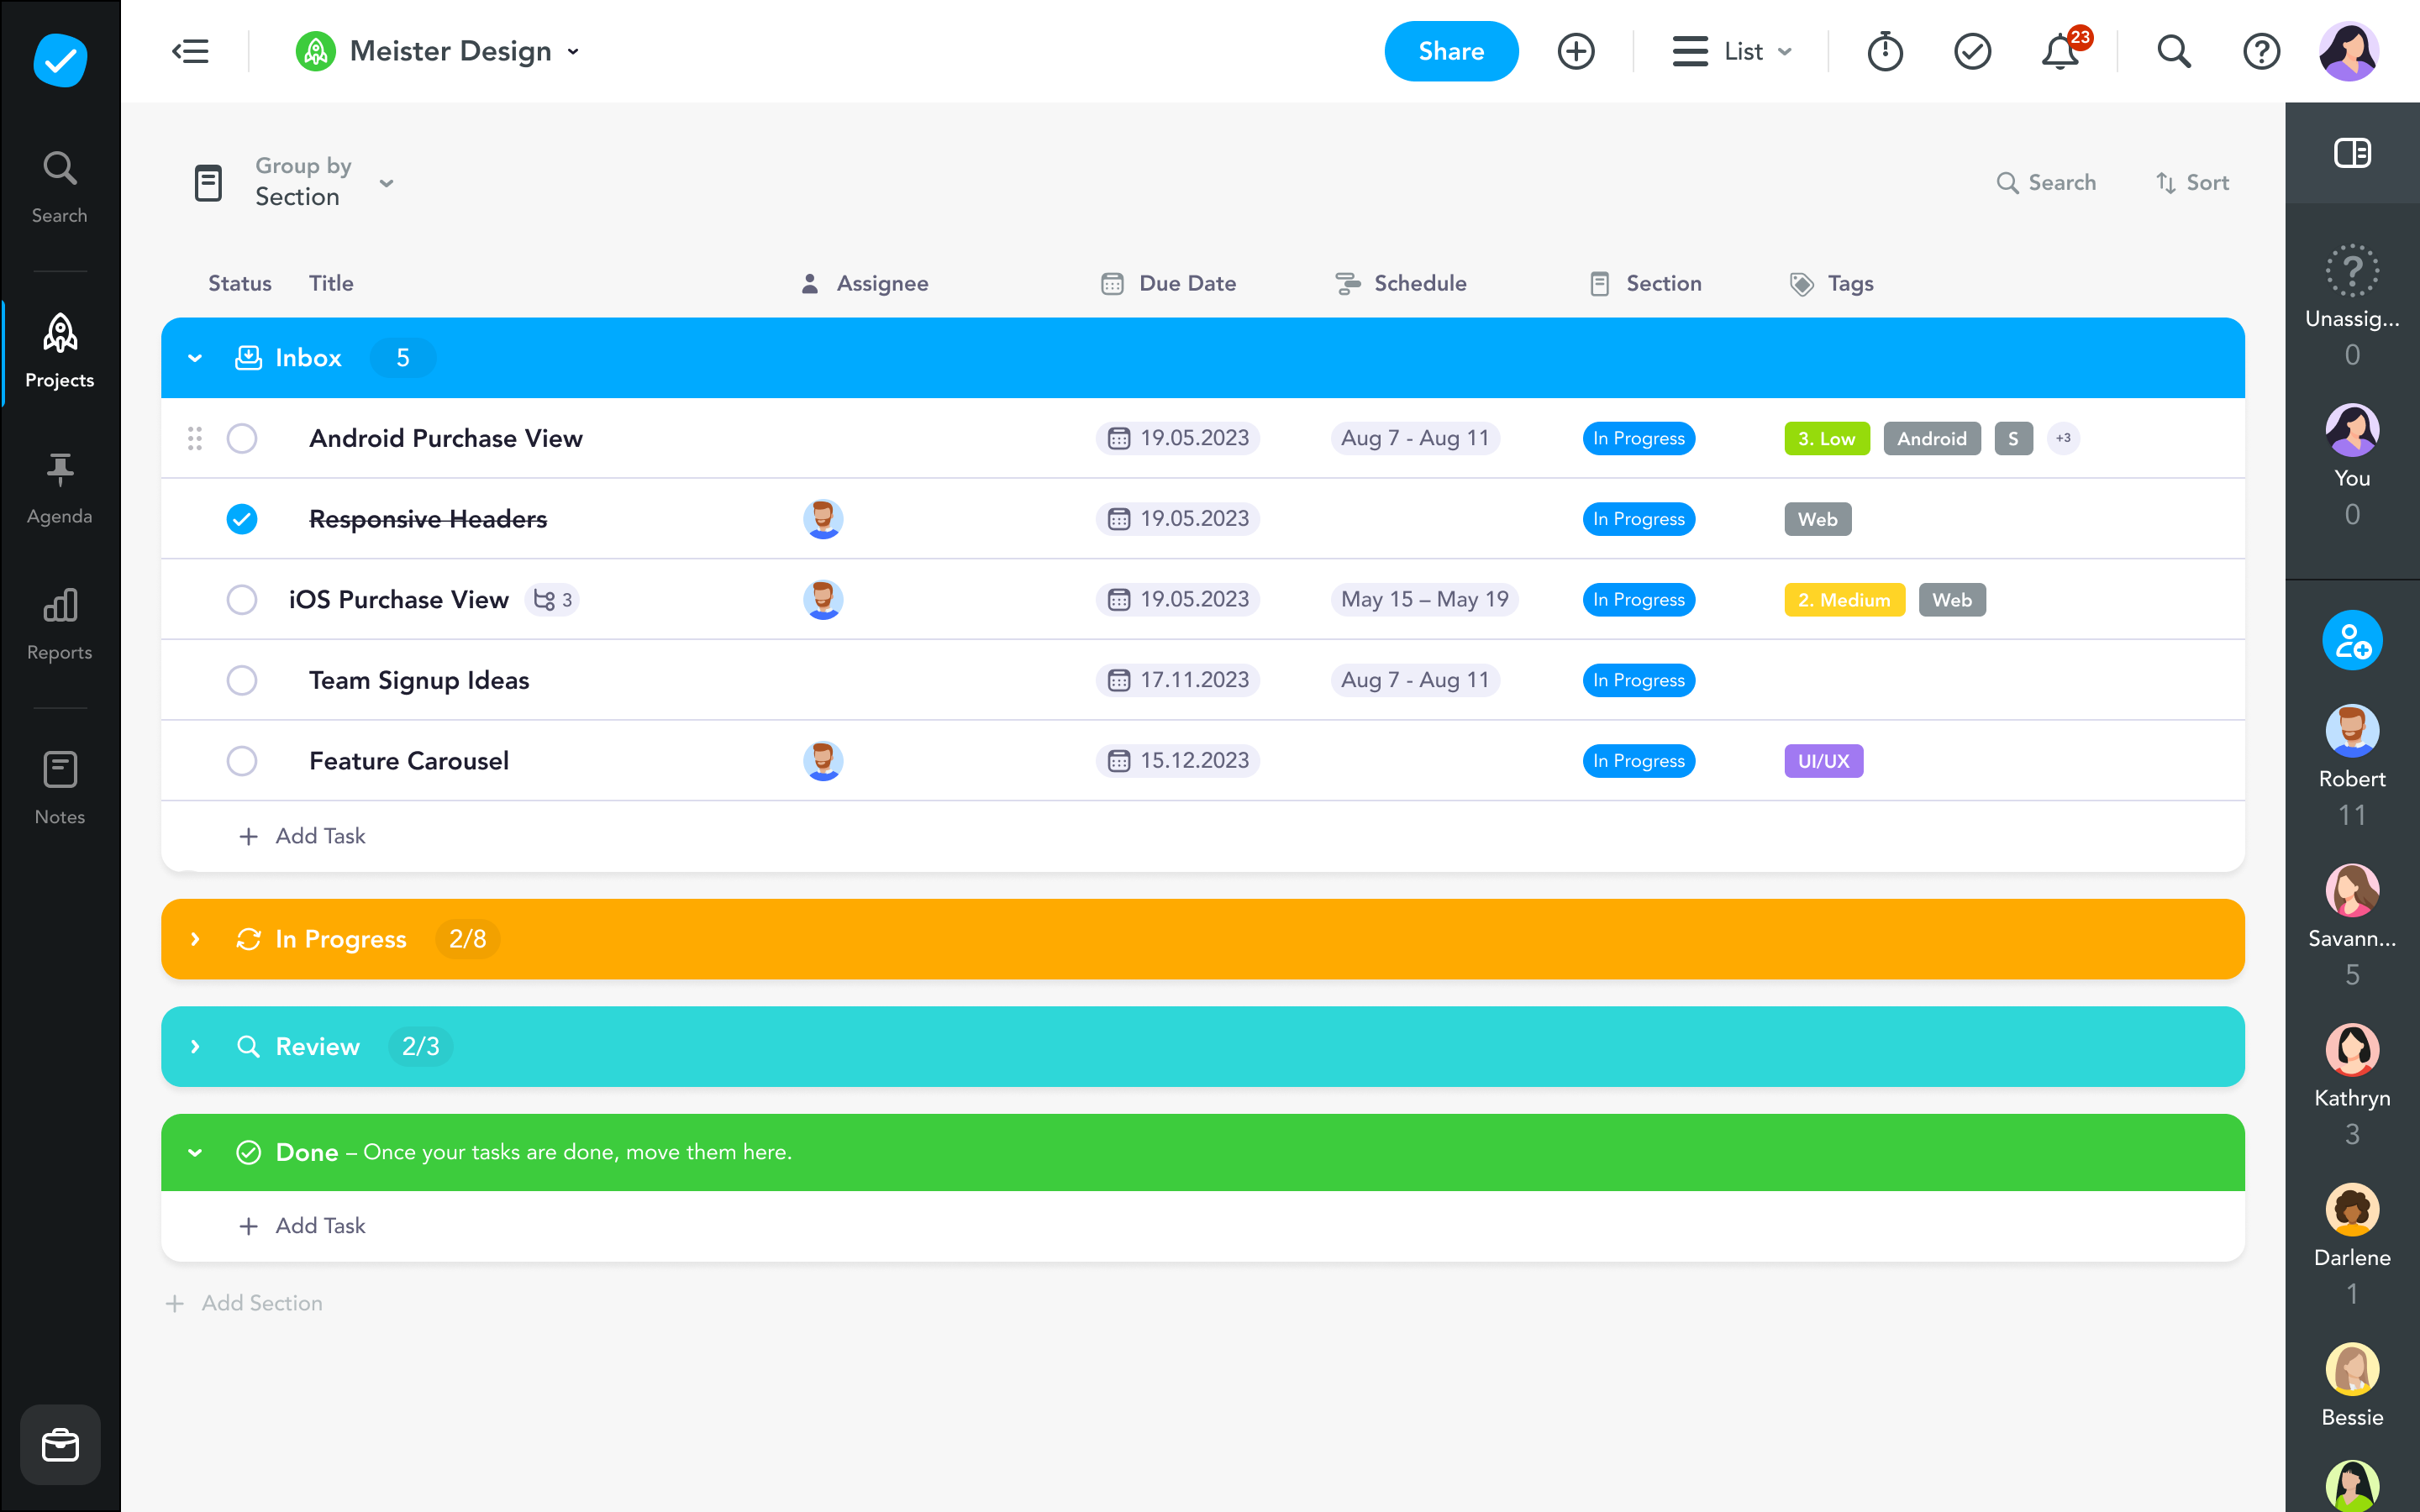
Task: Open the Projects section in the sidebar
Action: click(59, 349)
